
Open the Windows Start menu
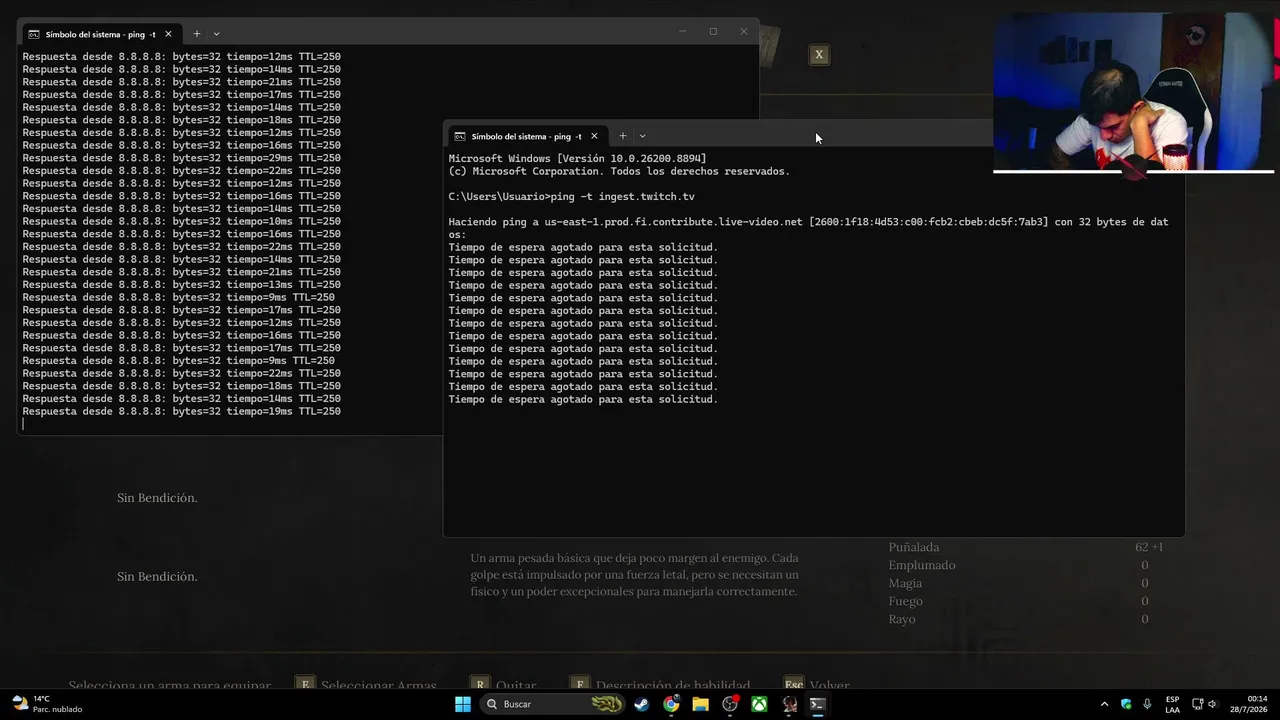click(463, 704)
